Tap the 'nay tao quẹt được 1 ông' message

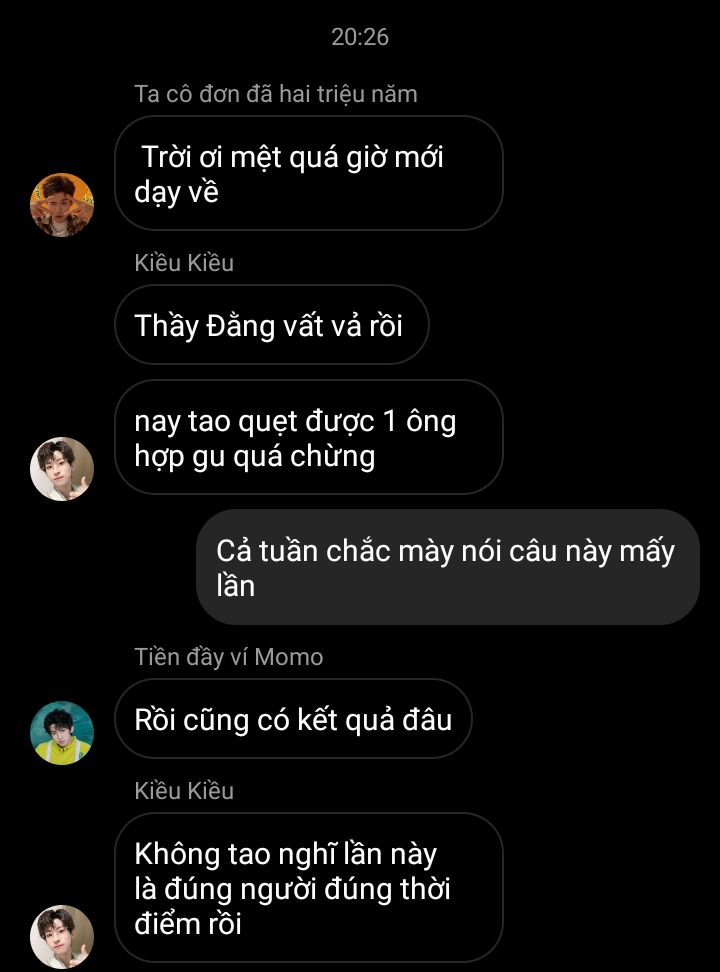pyautogui.click(x=309, y=437)
